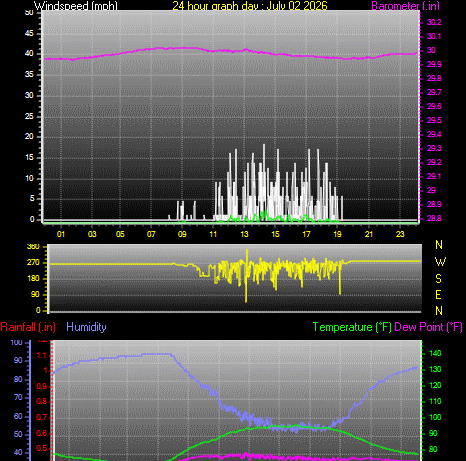The image size is (466, 461).
Task: Click the 29.9 barometer axis value
Action: tap(434, 64)
